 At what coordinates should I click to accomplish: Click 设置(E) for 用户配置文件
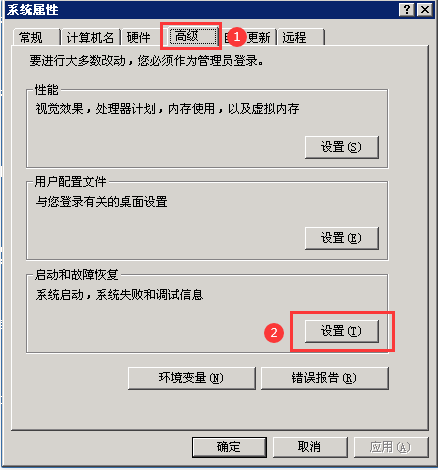[342, 238]
